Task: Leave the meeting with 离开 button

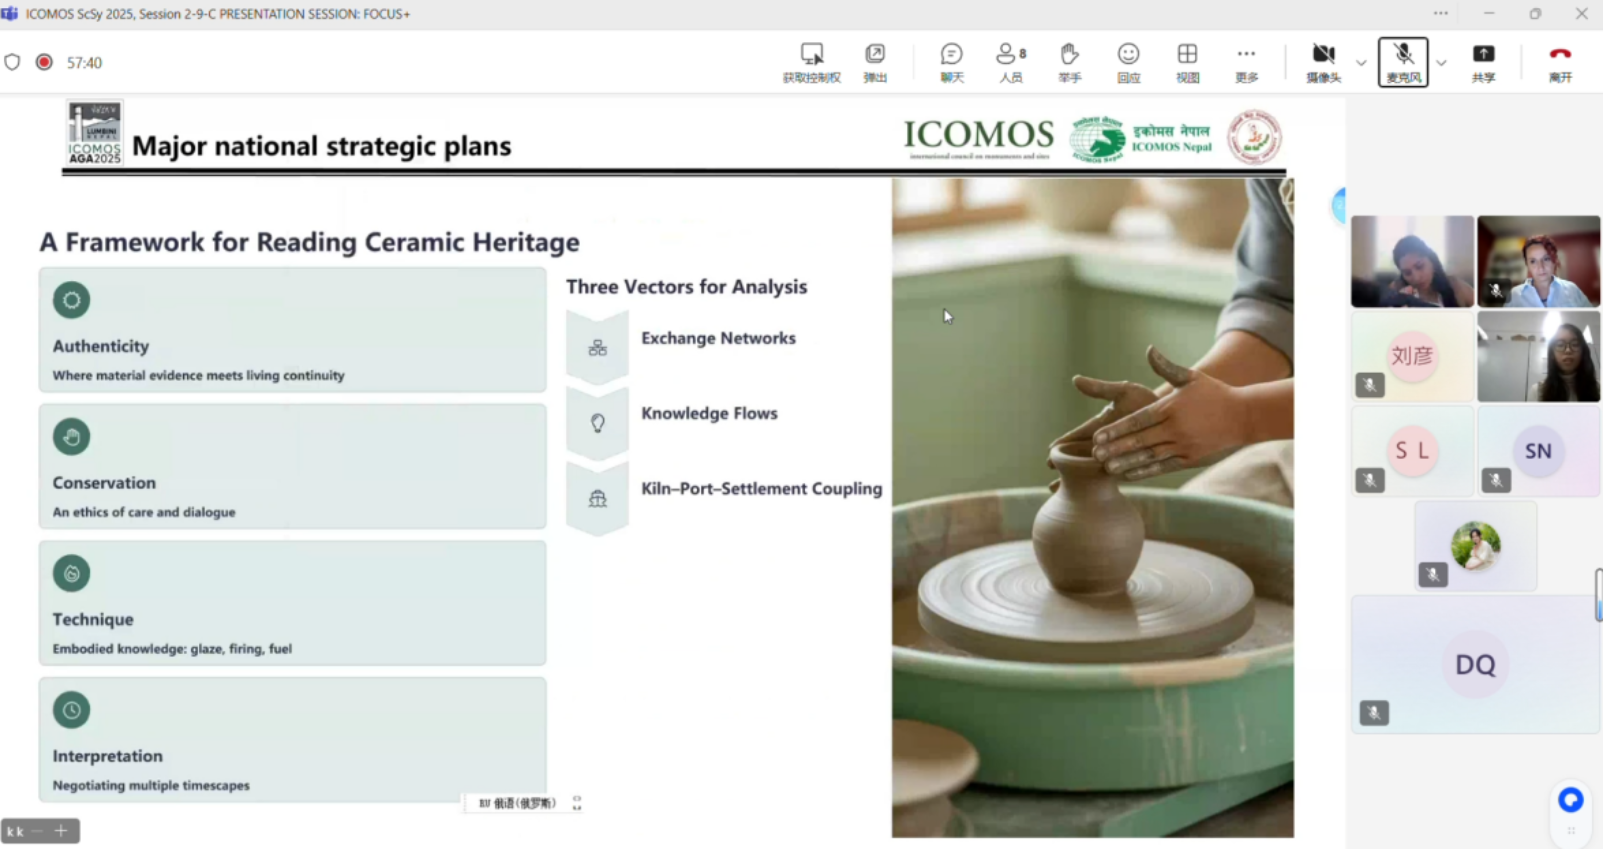Action: pyautogui.click(x=1560, y=62)
